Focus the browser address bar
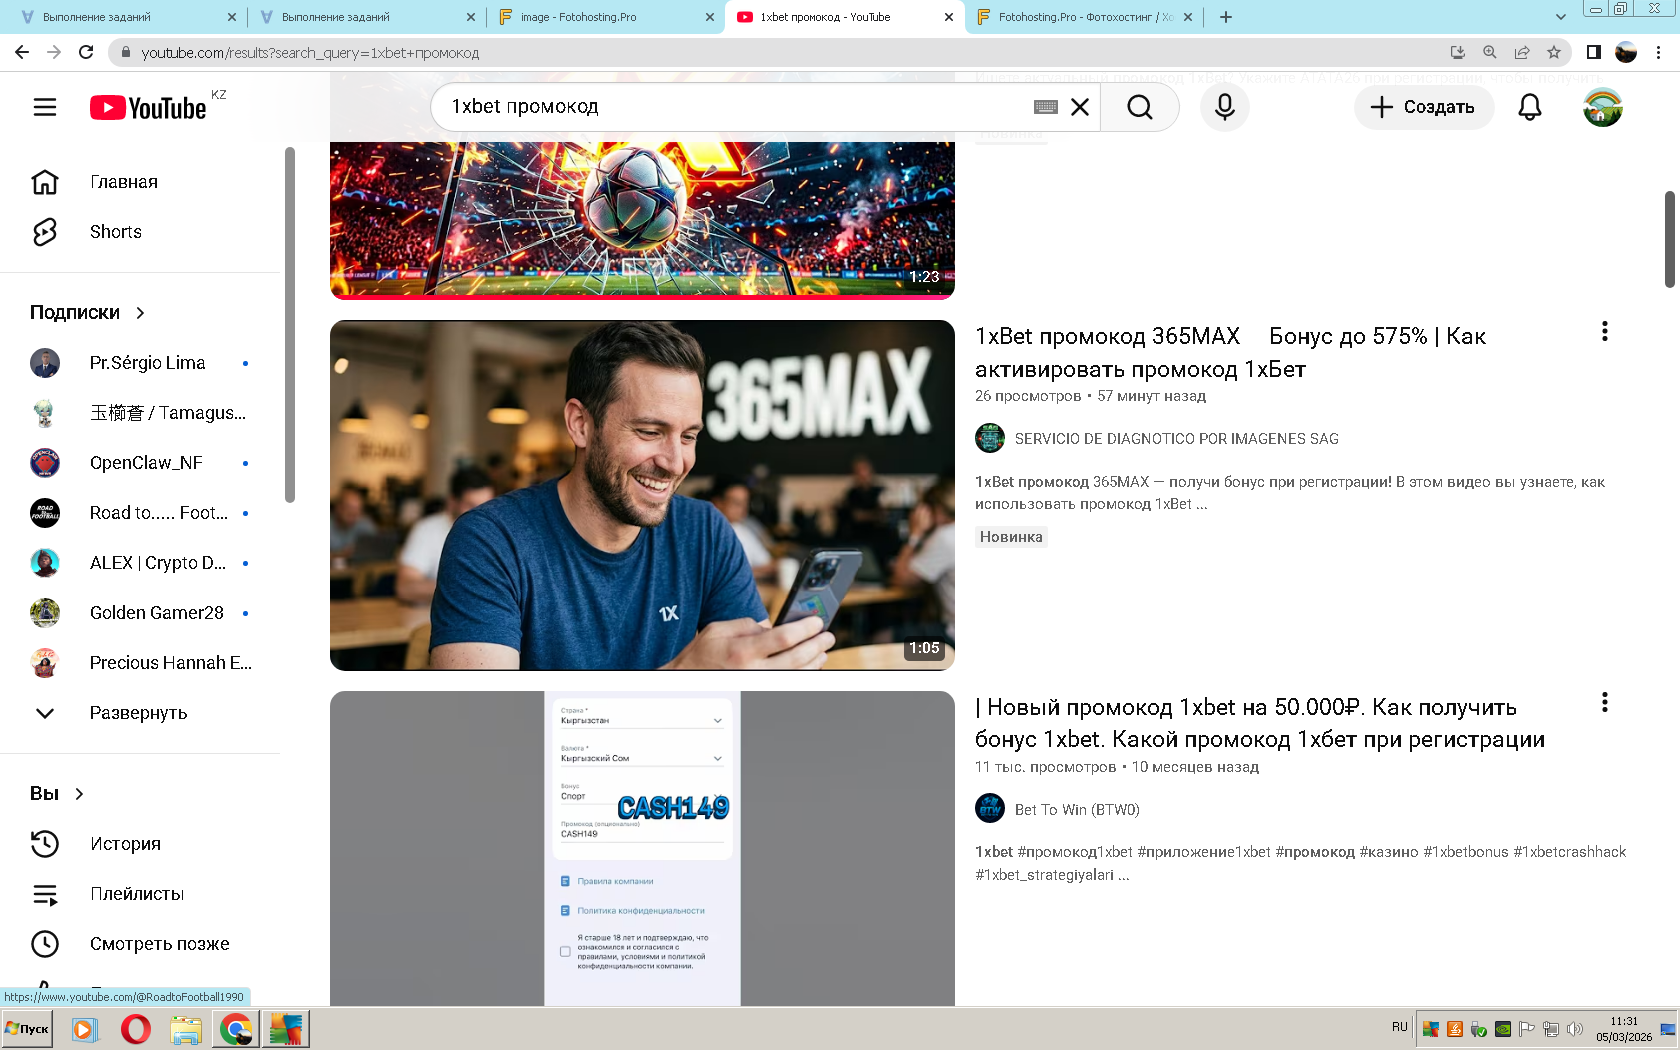This screenshot has width=1680, height=1050. 780,52
